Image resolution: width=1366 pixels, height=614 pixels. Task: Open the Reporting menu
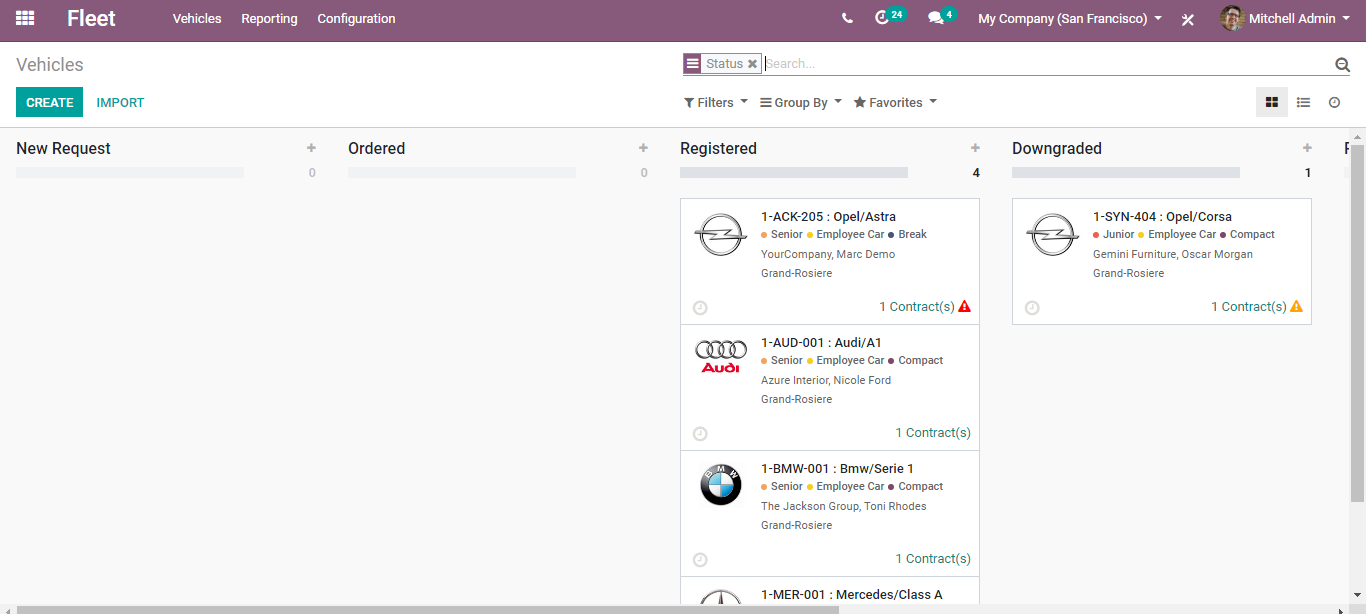coord(269,18)
